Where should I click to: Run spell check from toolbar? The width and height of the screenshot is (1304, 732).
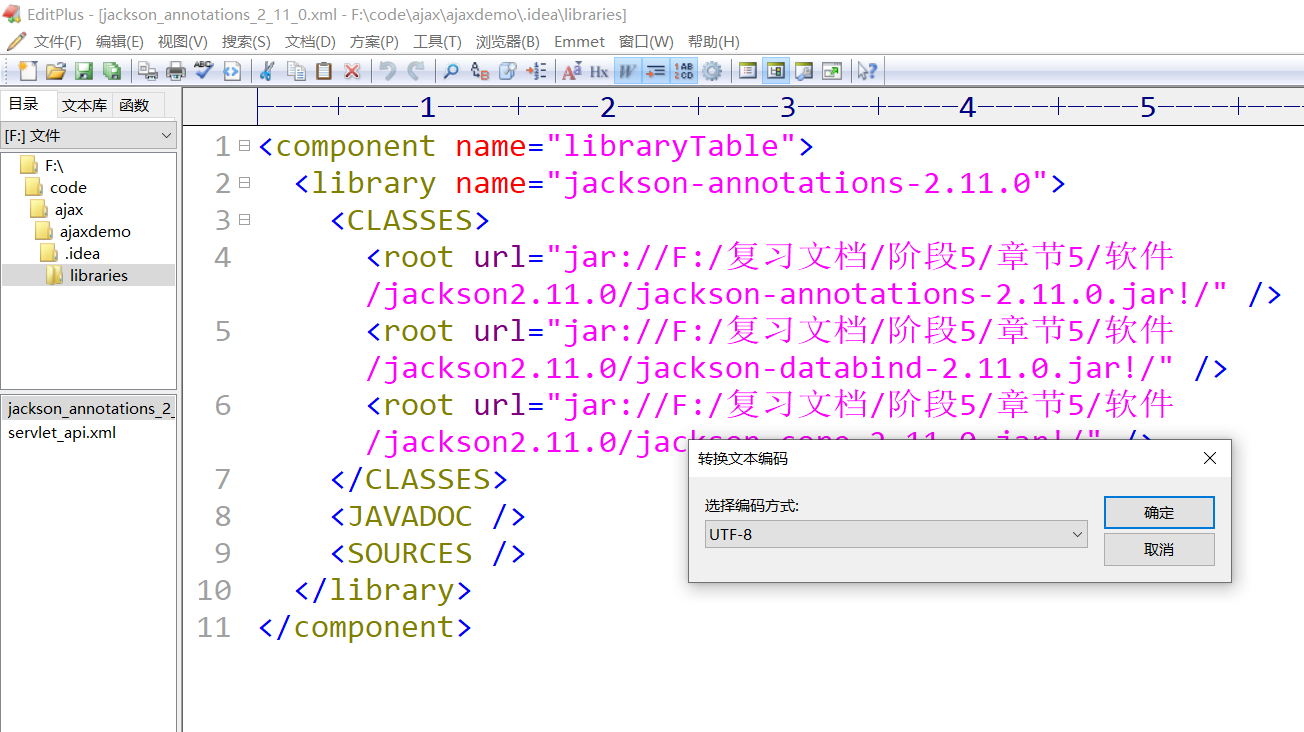point(204,71)
